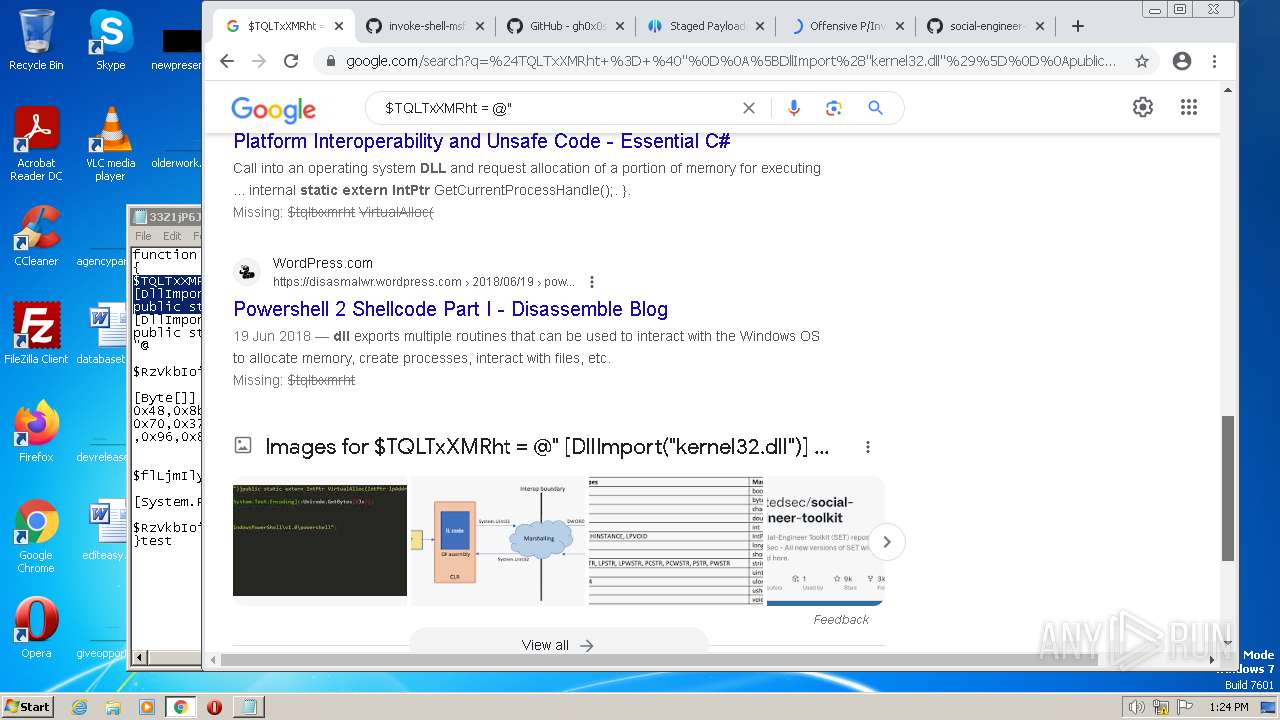The width and height of the screenshot is (1280, 720).
Task: Click the disasmalwr.wordpress.com URL line
Action: (424, 282)
